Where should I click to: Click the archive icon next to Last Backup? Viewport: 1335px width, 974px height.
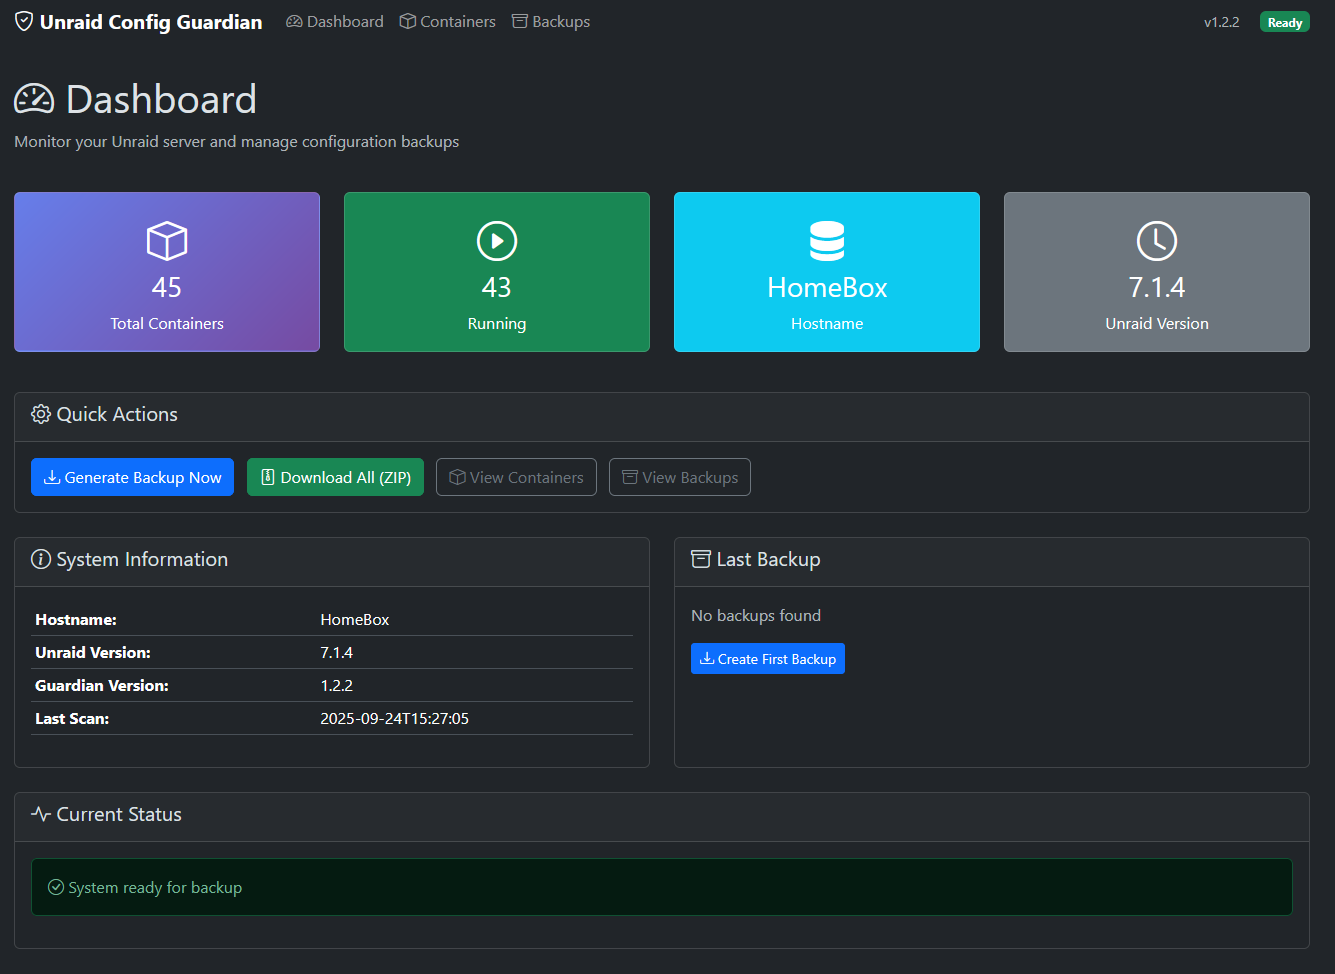701,559
